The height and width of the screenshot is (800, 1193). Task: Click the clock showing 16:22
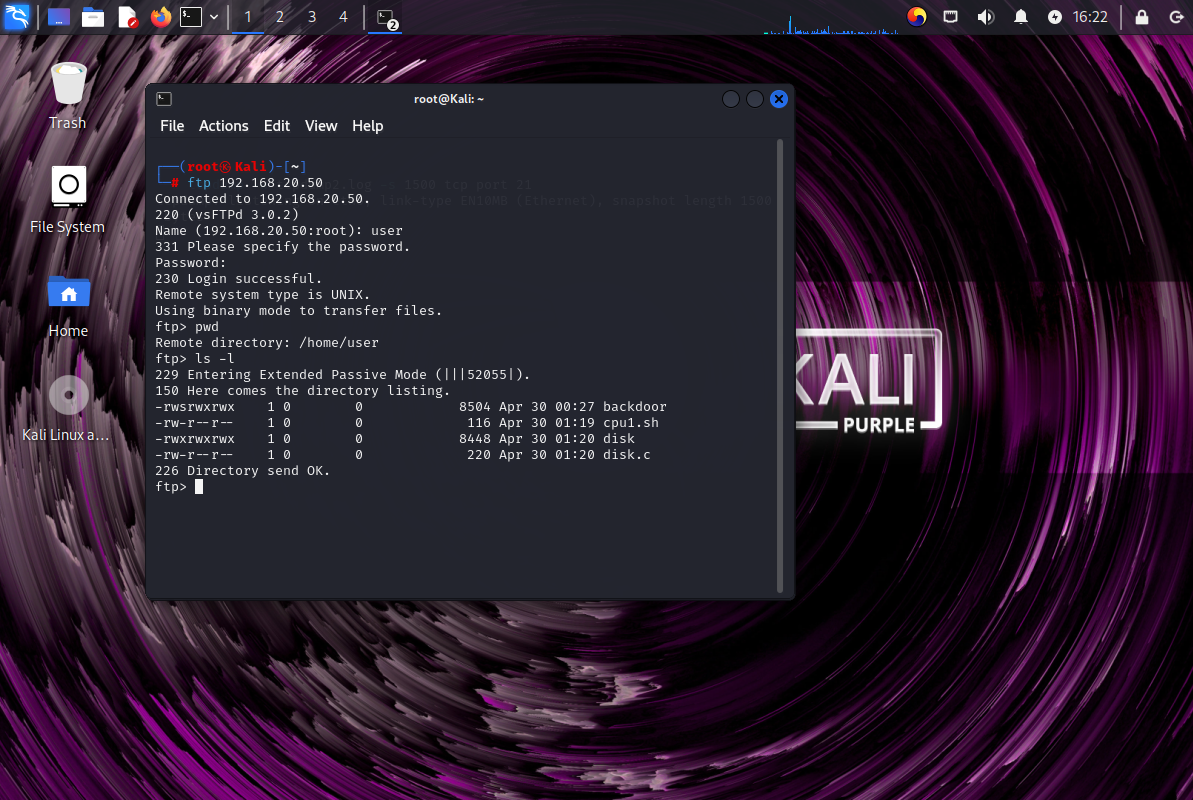point(1090,17)
